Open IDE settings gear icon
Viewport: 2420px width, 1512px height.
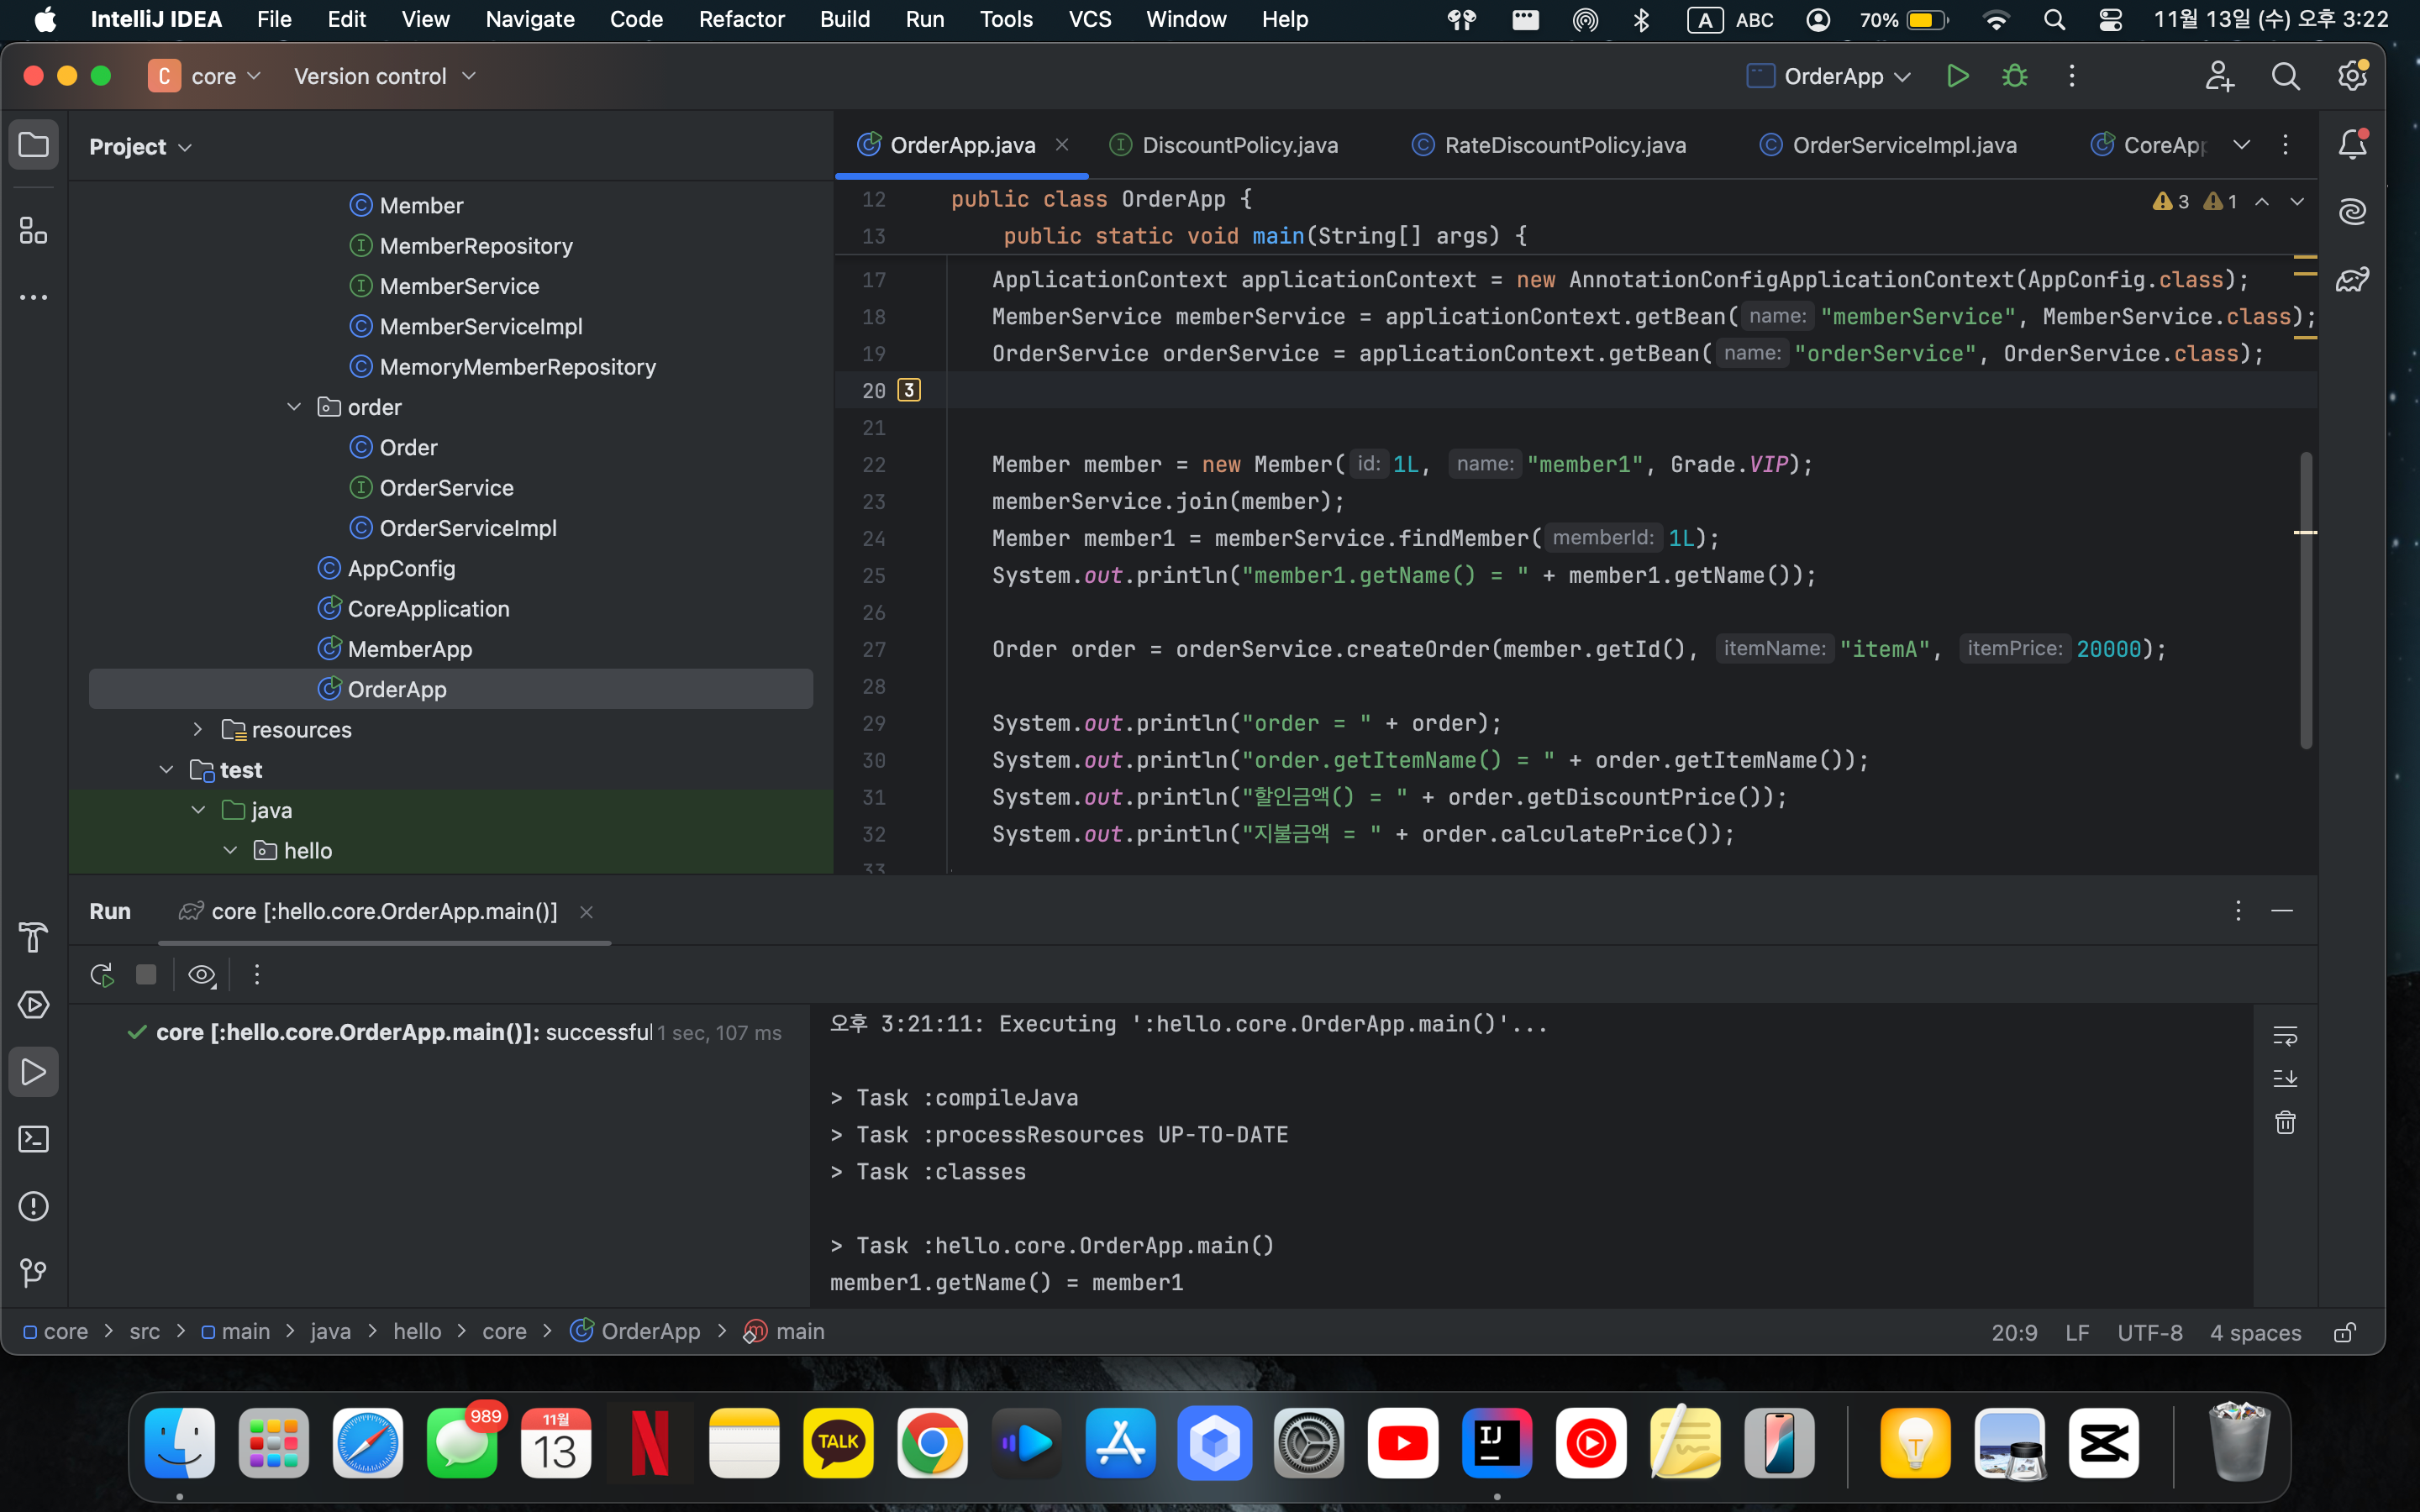2352,76
